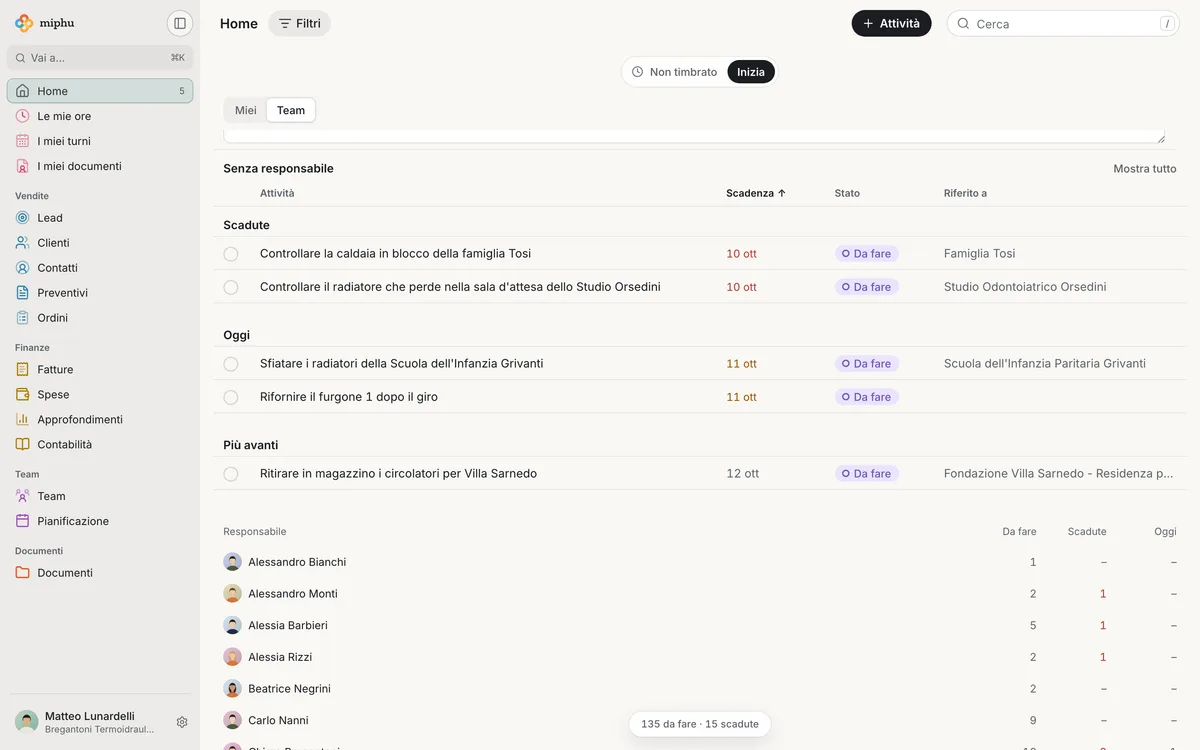This screenshot has height=750, width=1200.
Task: Click the Stato column header
Action: [x=847, y=193]
